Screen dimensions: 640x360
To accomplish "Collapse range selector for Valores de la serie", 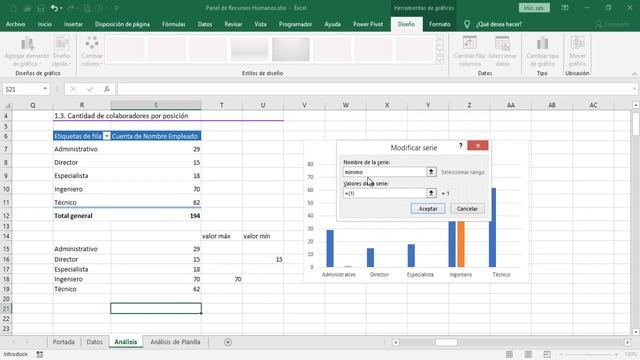I will [431, 193].
